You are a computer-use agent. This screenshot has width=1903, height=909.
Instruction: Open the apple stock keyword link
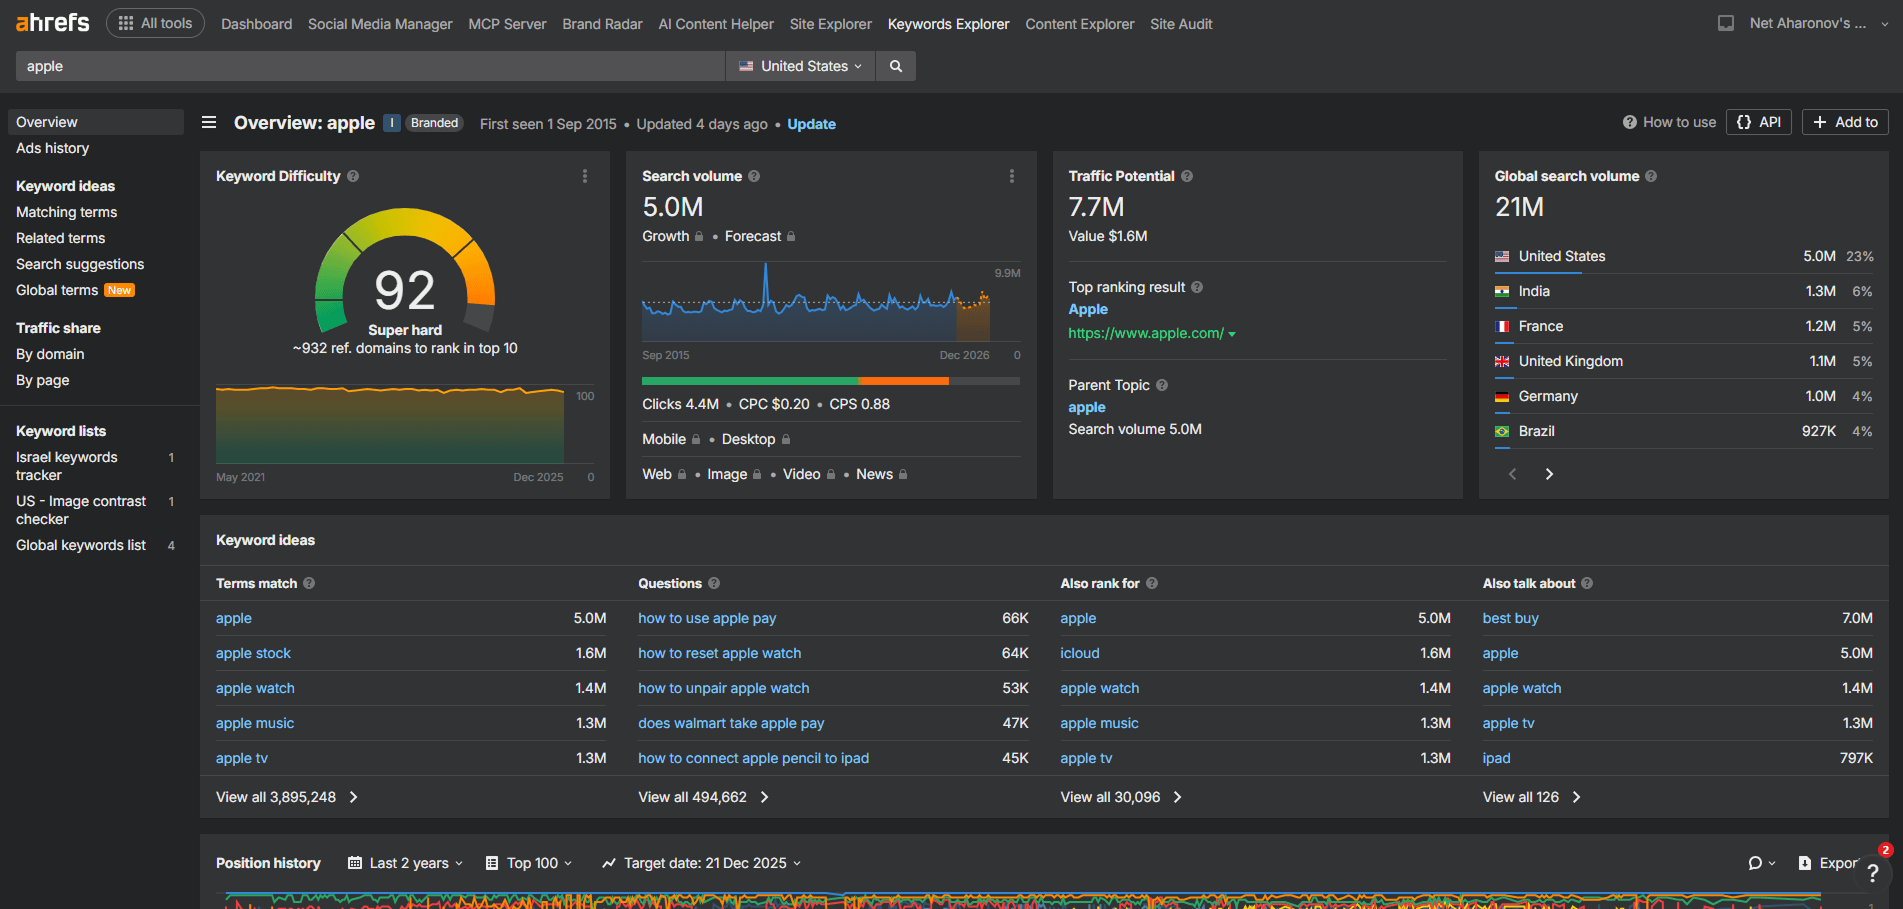coord(253,653)
